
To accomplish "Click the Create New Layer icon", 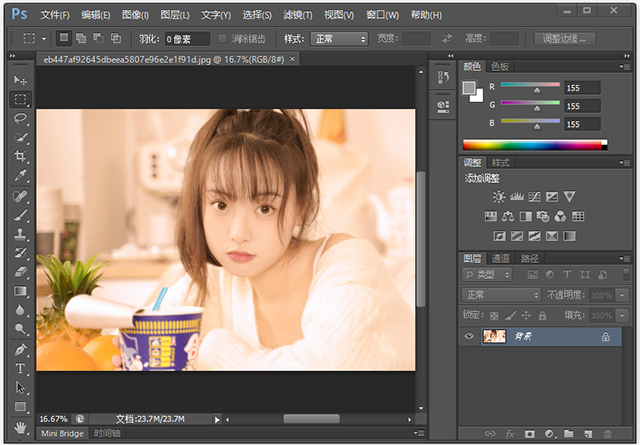I will click(x=587, y=434).
